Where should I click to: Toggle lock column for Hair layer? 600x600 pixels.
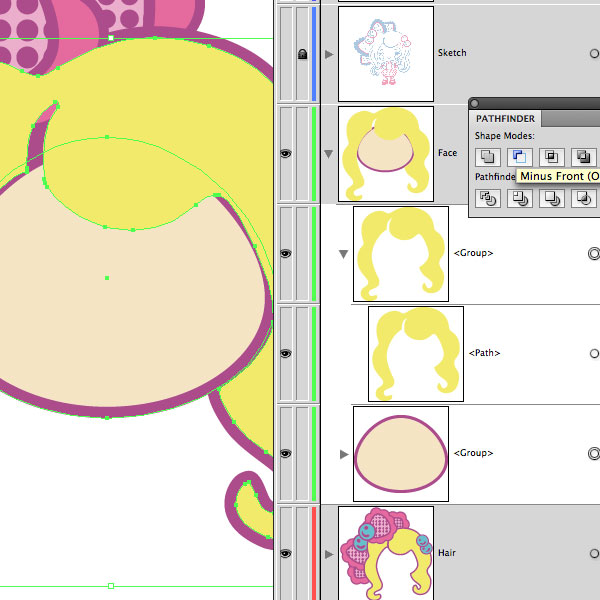[x=302, y=554]
